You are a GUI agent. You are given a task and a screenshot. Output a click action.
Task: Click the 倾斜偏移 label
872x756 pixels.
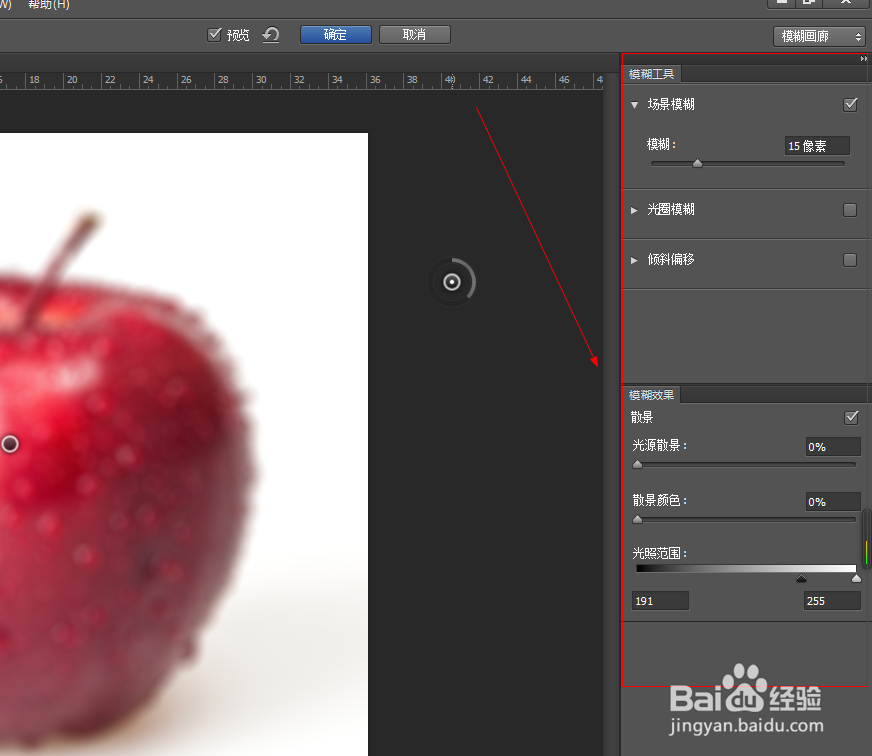(x=671, y=260)
